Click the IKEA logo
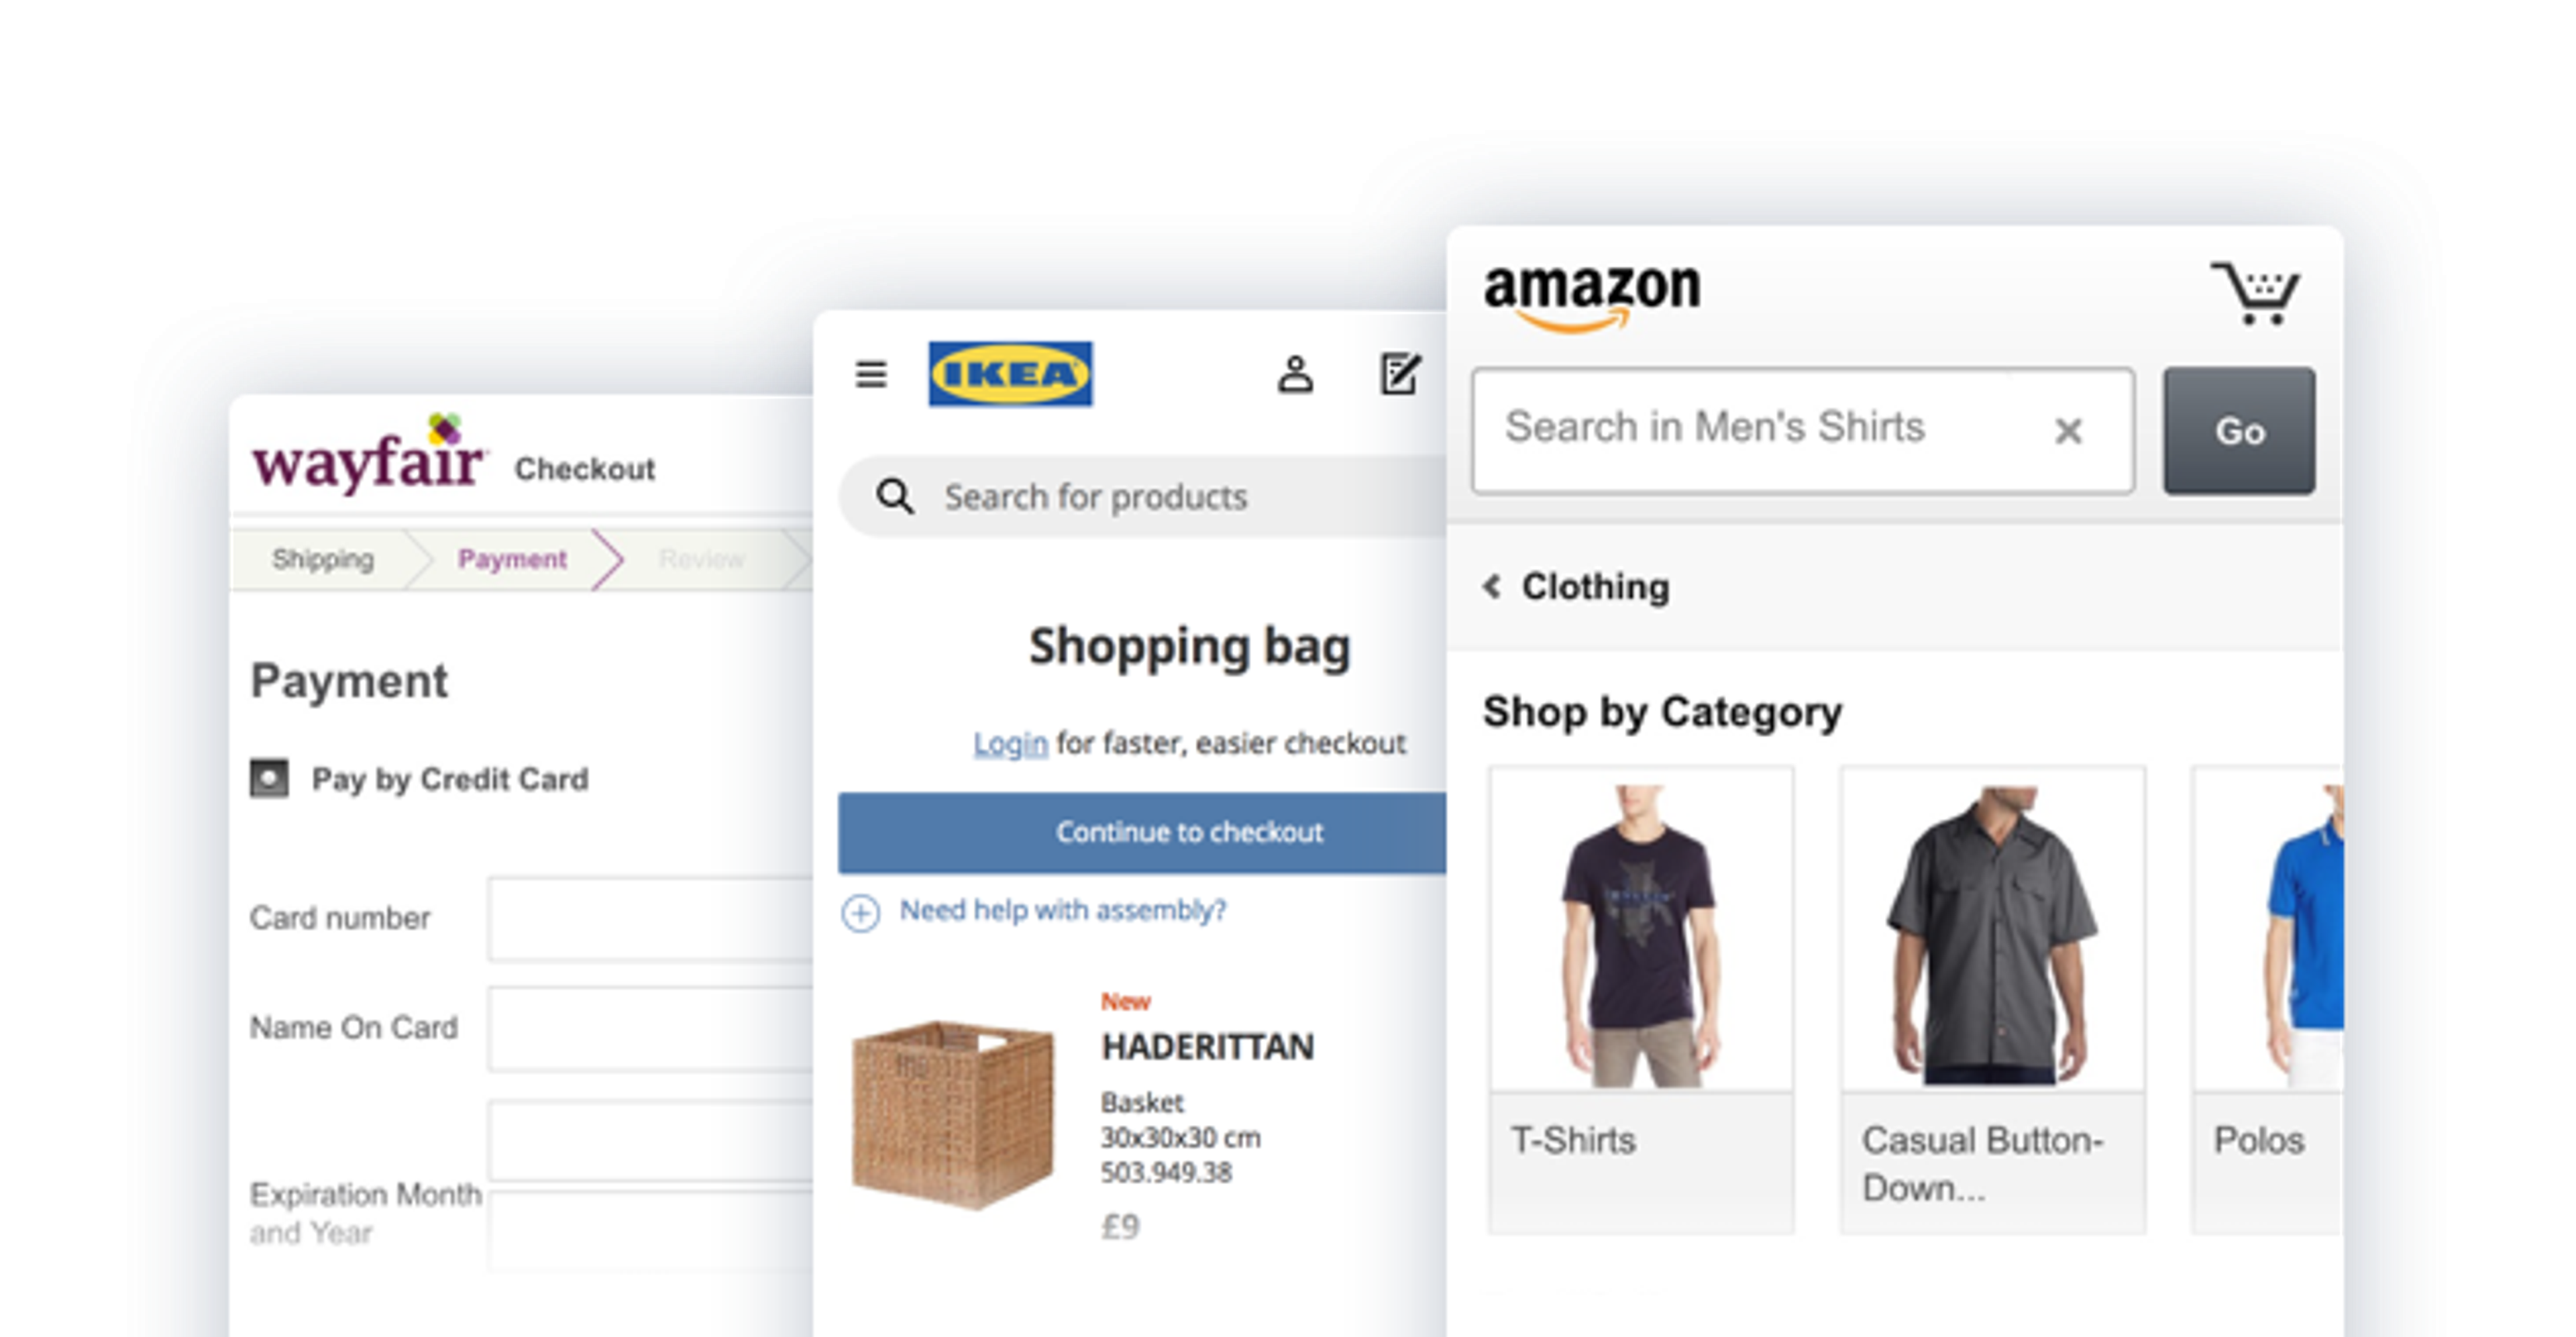This screenshot has width=2576, height=1337. pyautogui.click(x=1010, y=374)
